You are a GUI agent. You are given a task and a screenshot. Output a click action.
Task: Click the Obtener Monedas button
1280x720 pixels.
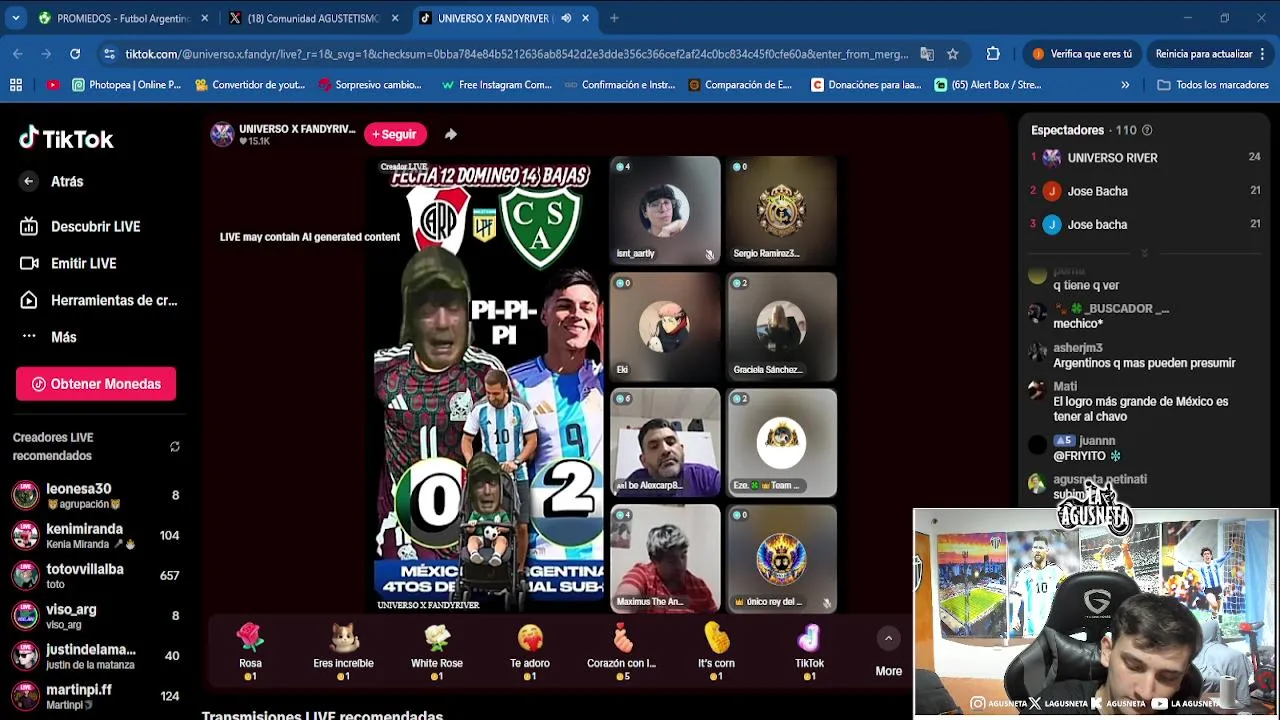coord(96,384)
